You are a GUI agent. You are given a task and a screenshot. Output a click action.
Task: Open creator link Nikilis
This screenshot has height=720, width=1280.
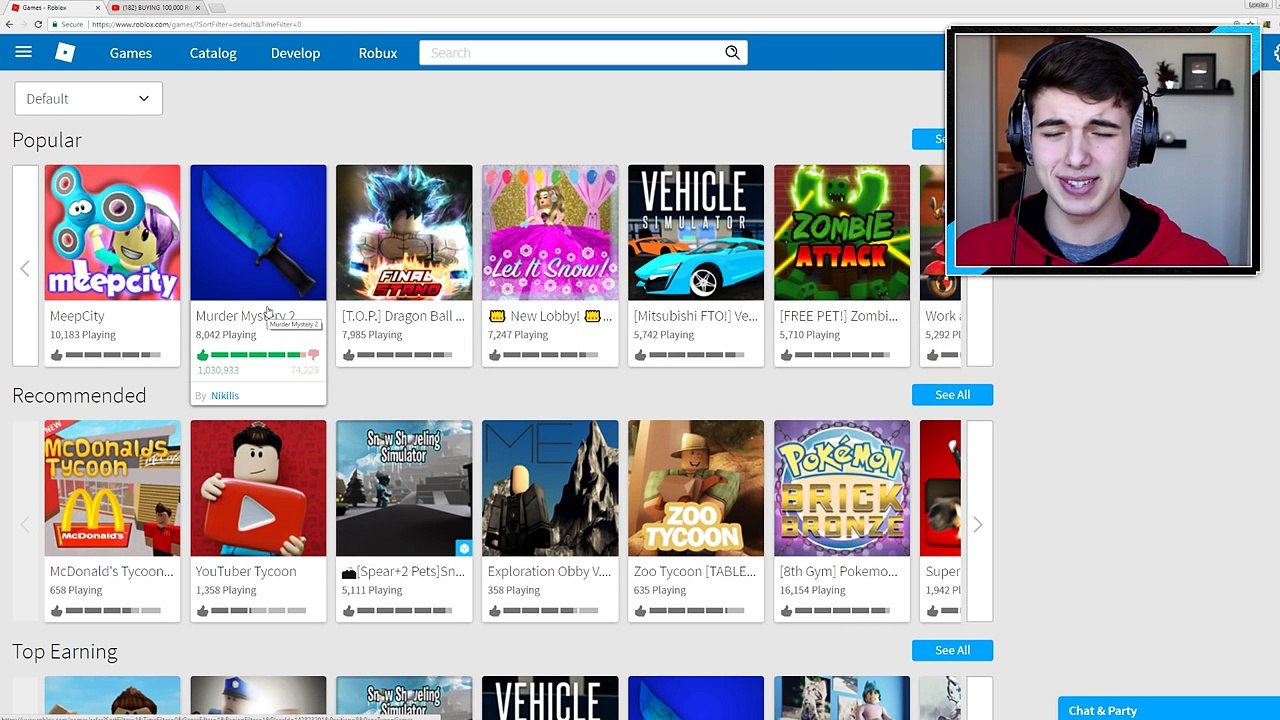[x=225, y=396]
